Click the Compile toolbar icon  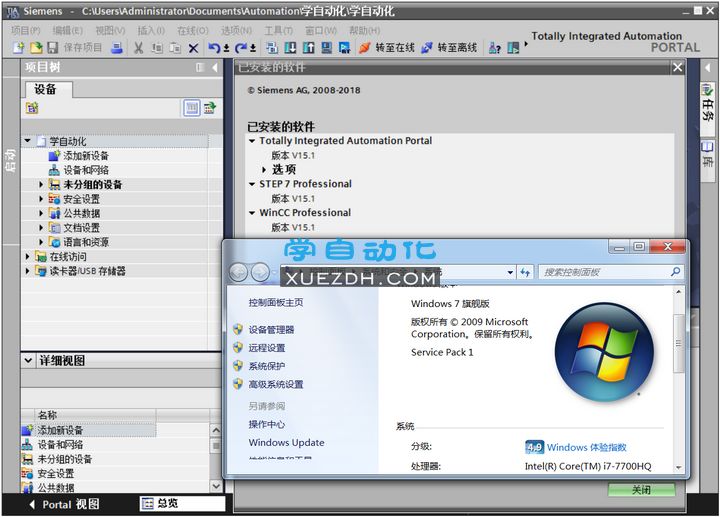(272, 47)
